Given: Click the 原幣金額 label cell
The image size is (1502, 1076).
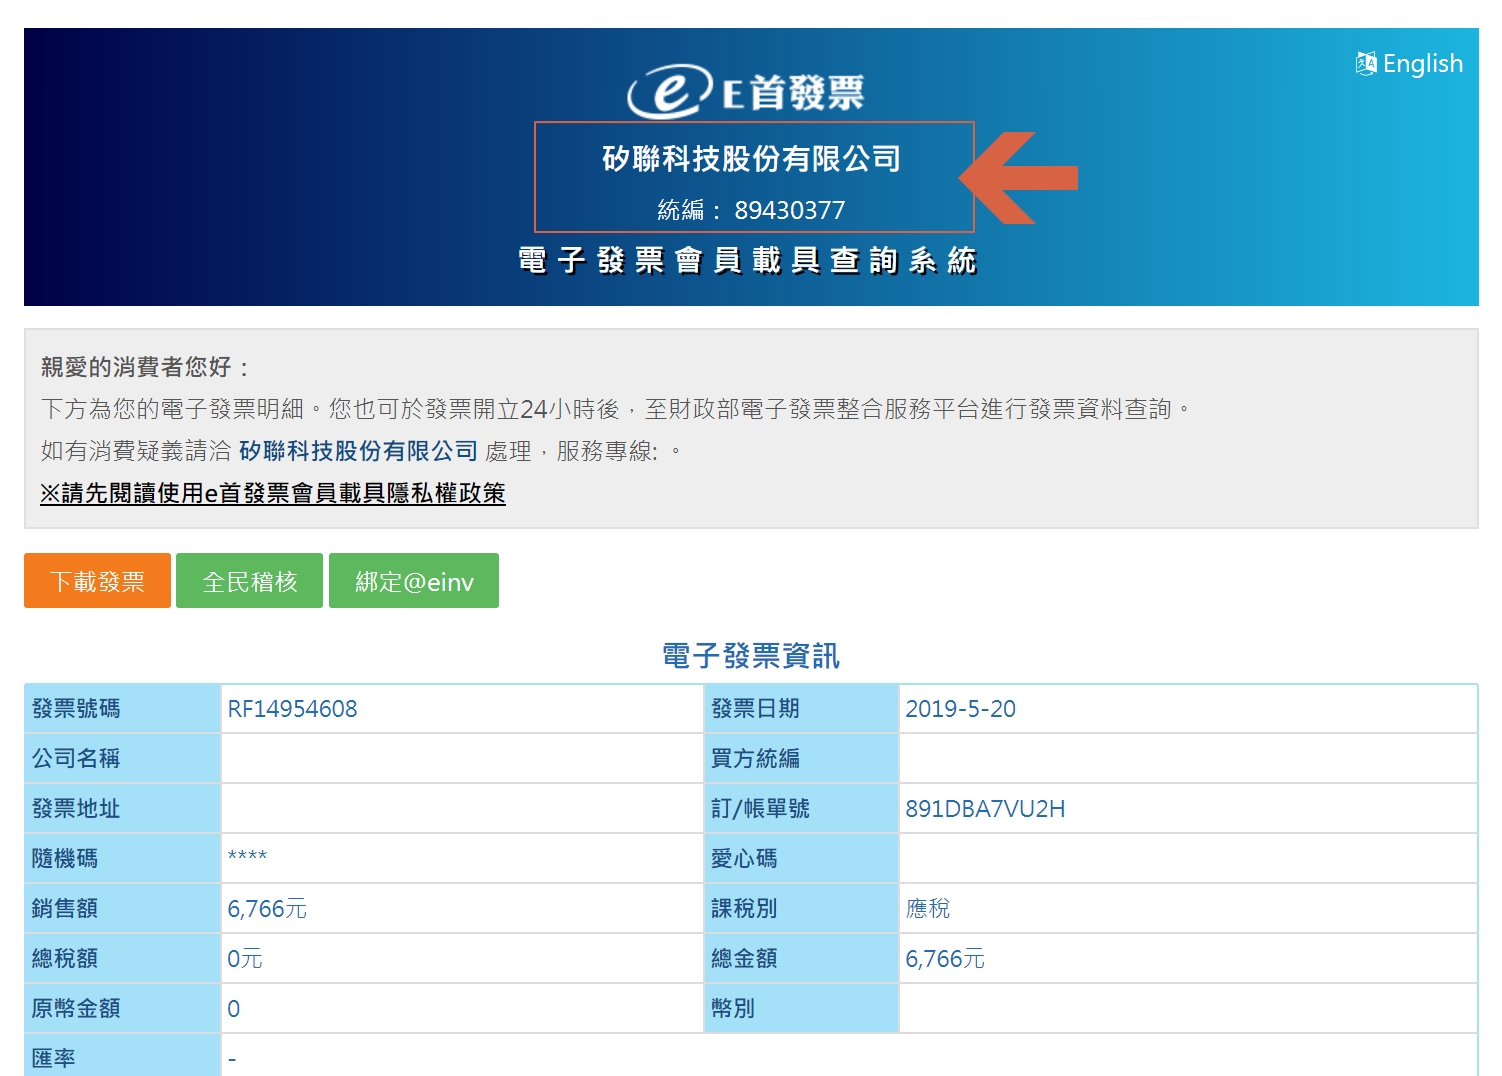Looking at the screenshot, I should [122, 1009].
